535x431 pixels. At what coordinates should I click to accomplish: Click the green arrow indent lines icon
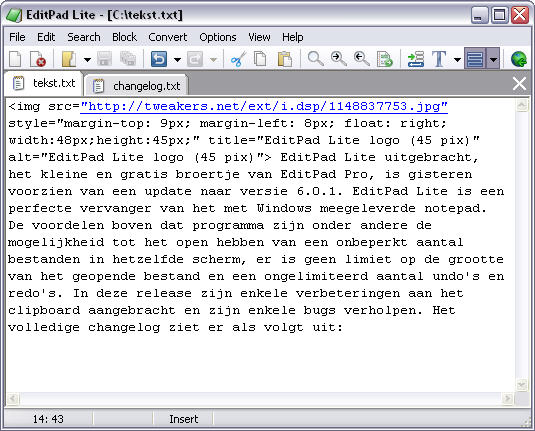(416, 59)
